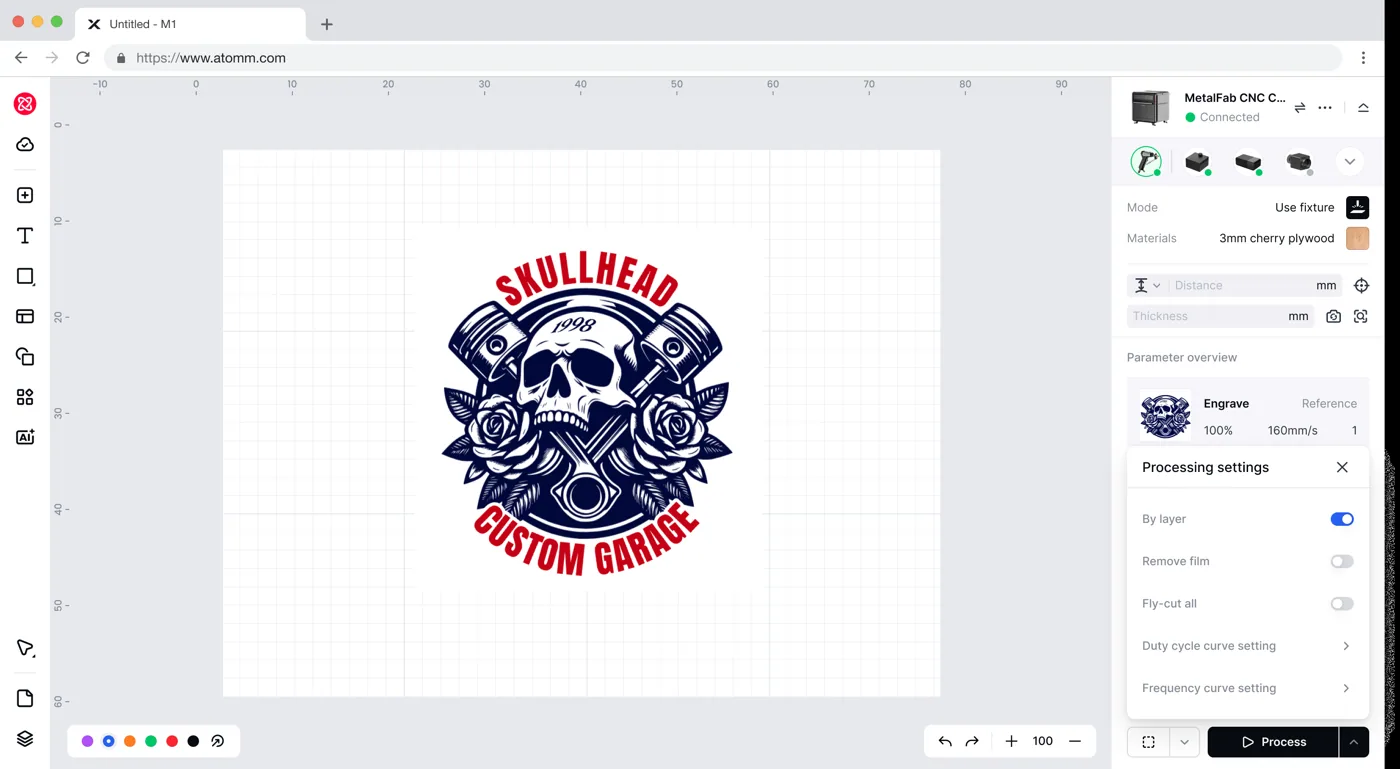Click the switch device arrows icon
The image size is (1400, 769).
click(x=1300, y=107)
